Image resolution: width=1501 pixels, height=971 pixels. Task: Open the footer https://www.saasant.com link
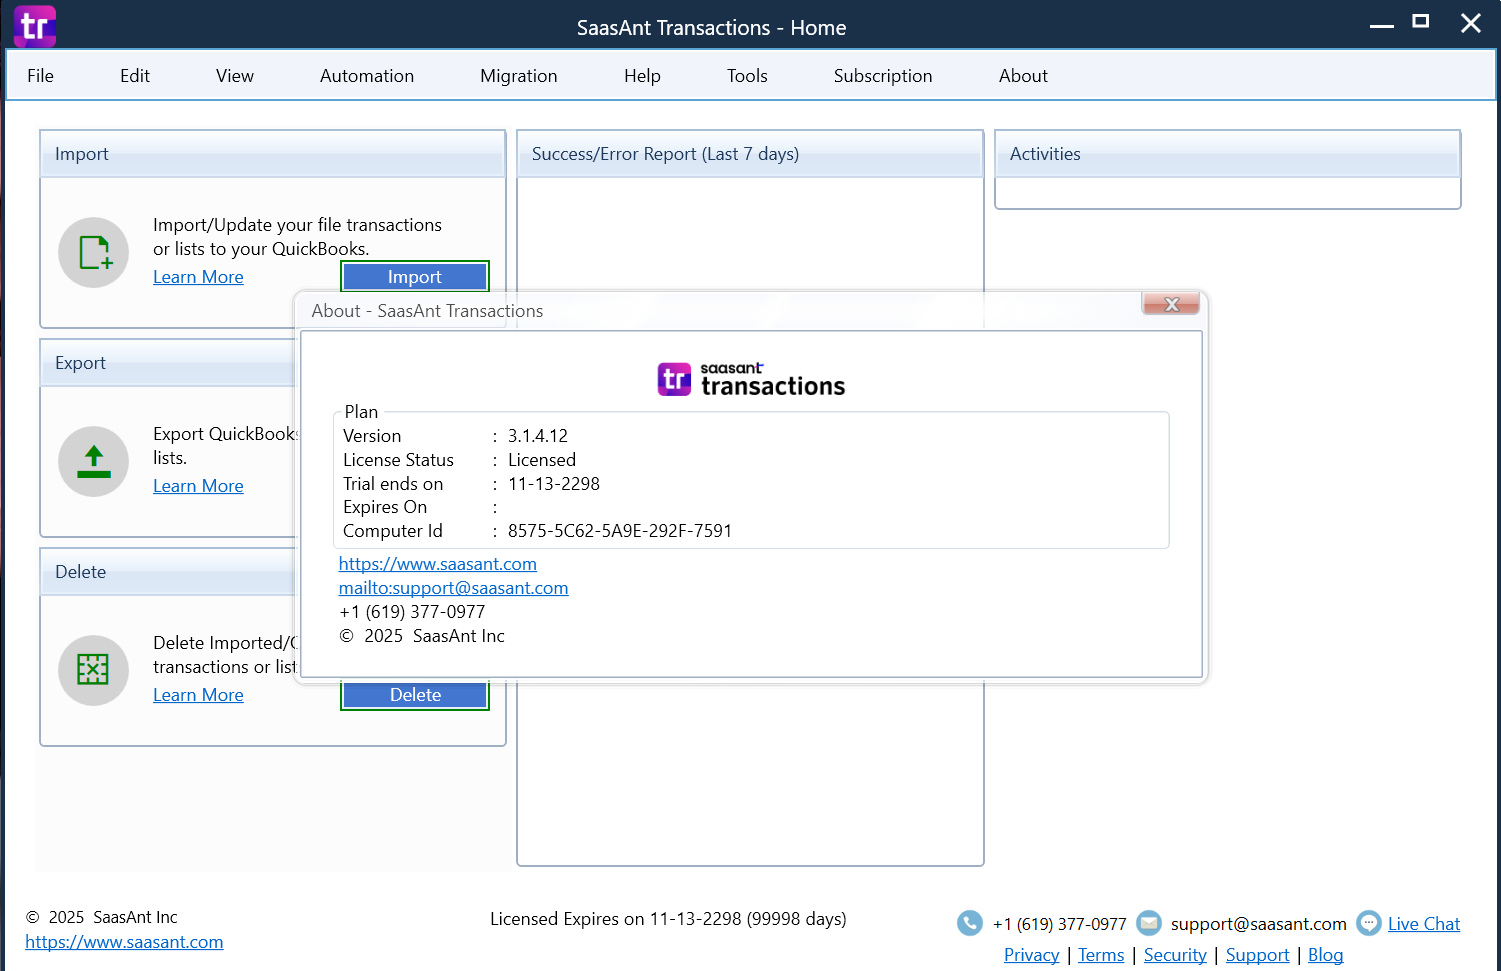124,942
